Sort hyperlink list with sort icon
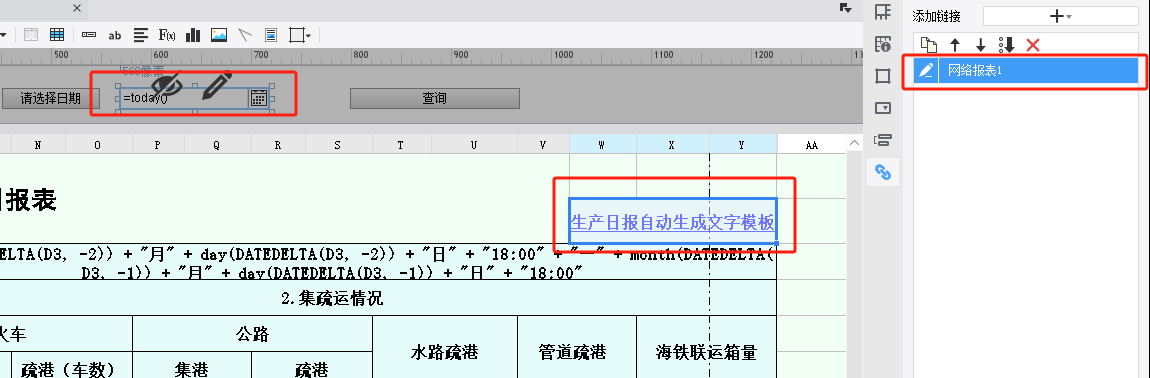 [x=1006, y=45]
